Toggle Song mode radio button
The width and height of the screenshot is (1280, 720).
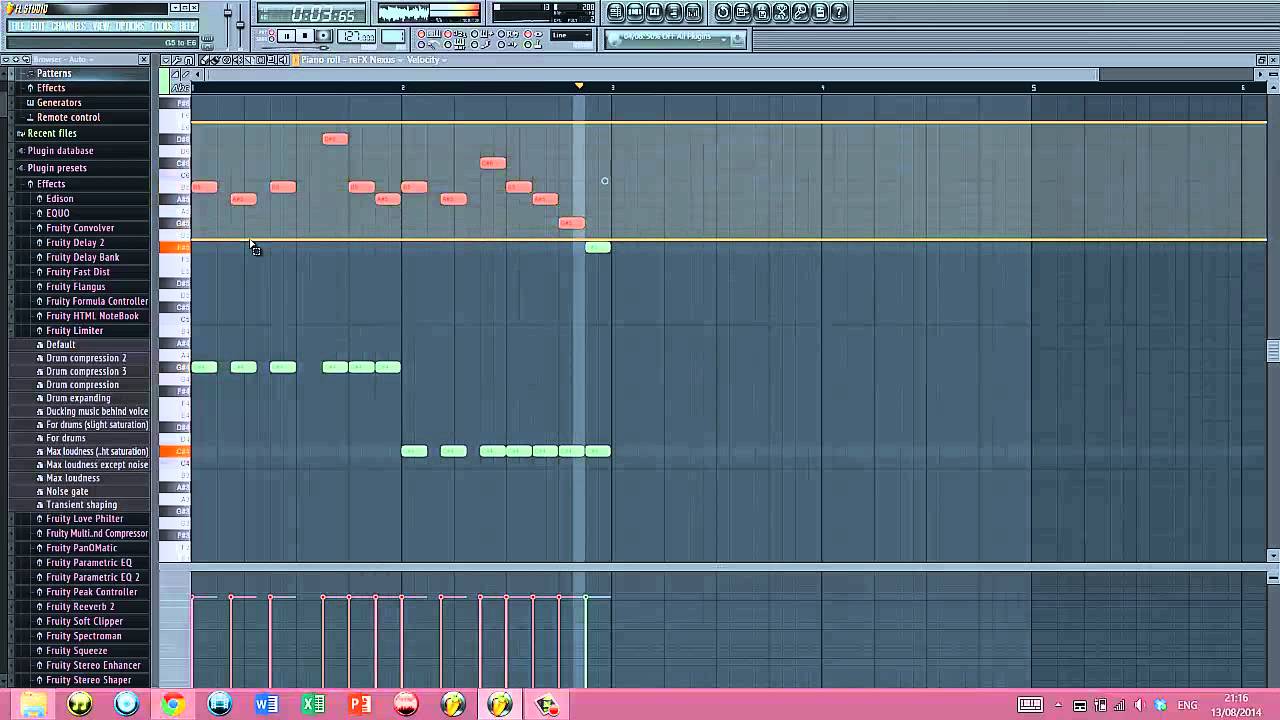pyautogui.click(x=271, y=39)
